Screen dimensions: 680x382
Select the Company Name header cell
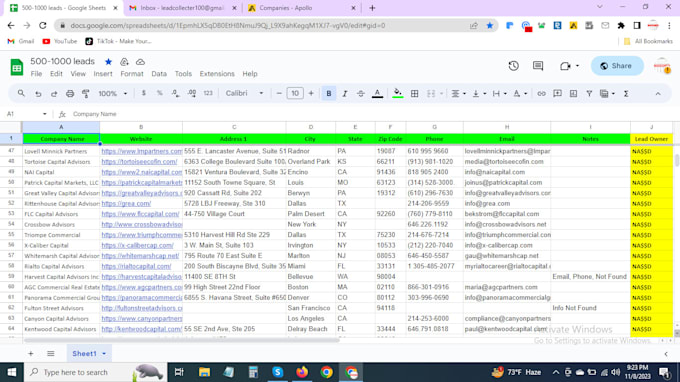(61, 139)
